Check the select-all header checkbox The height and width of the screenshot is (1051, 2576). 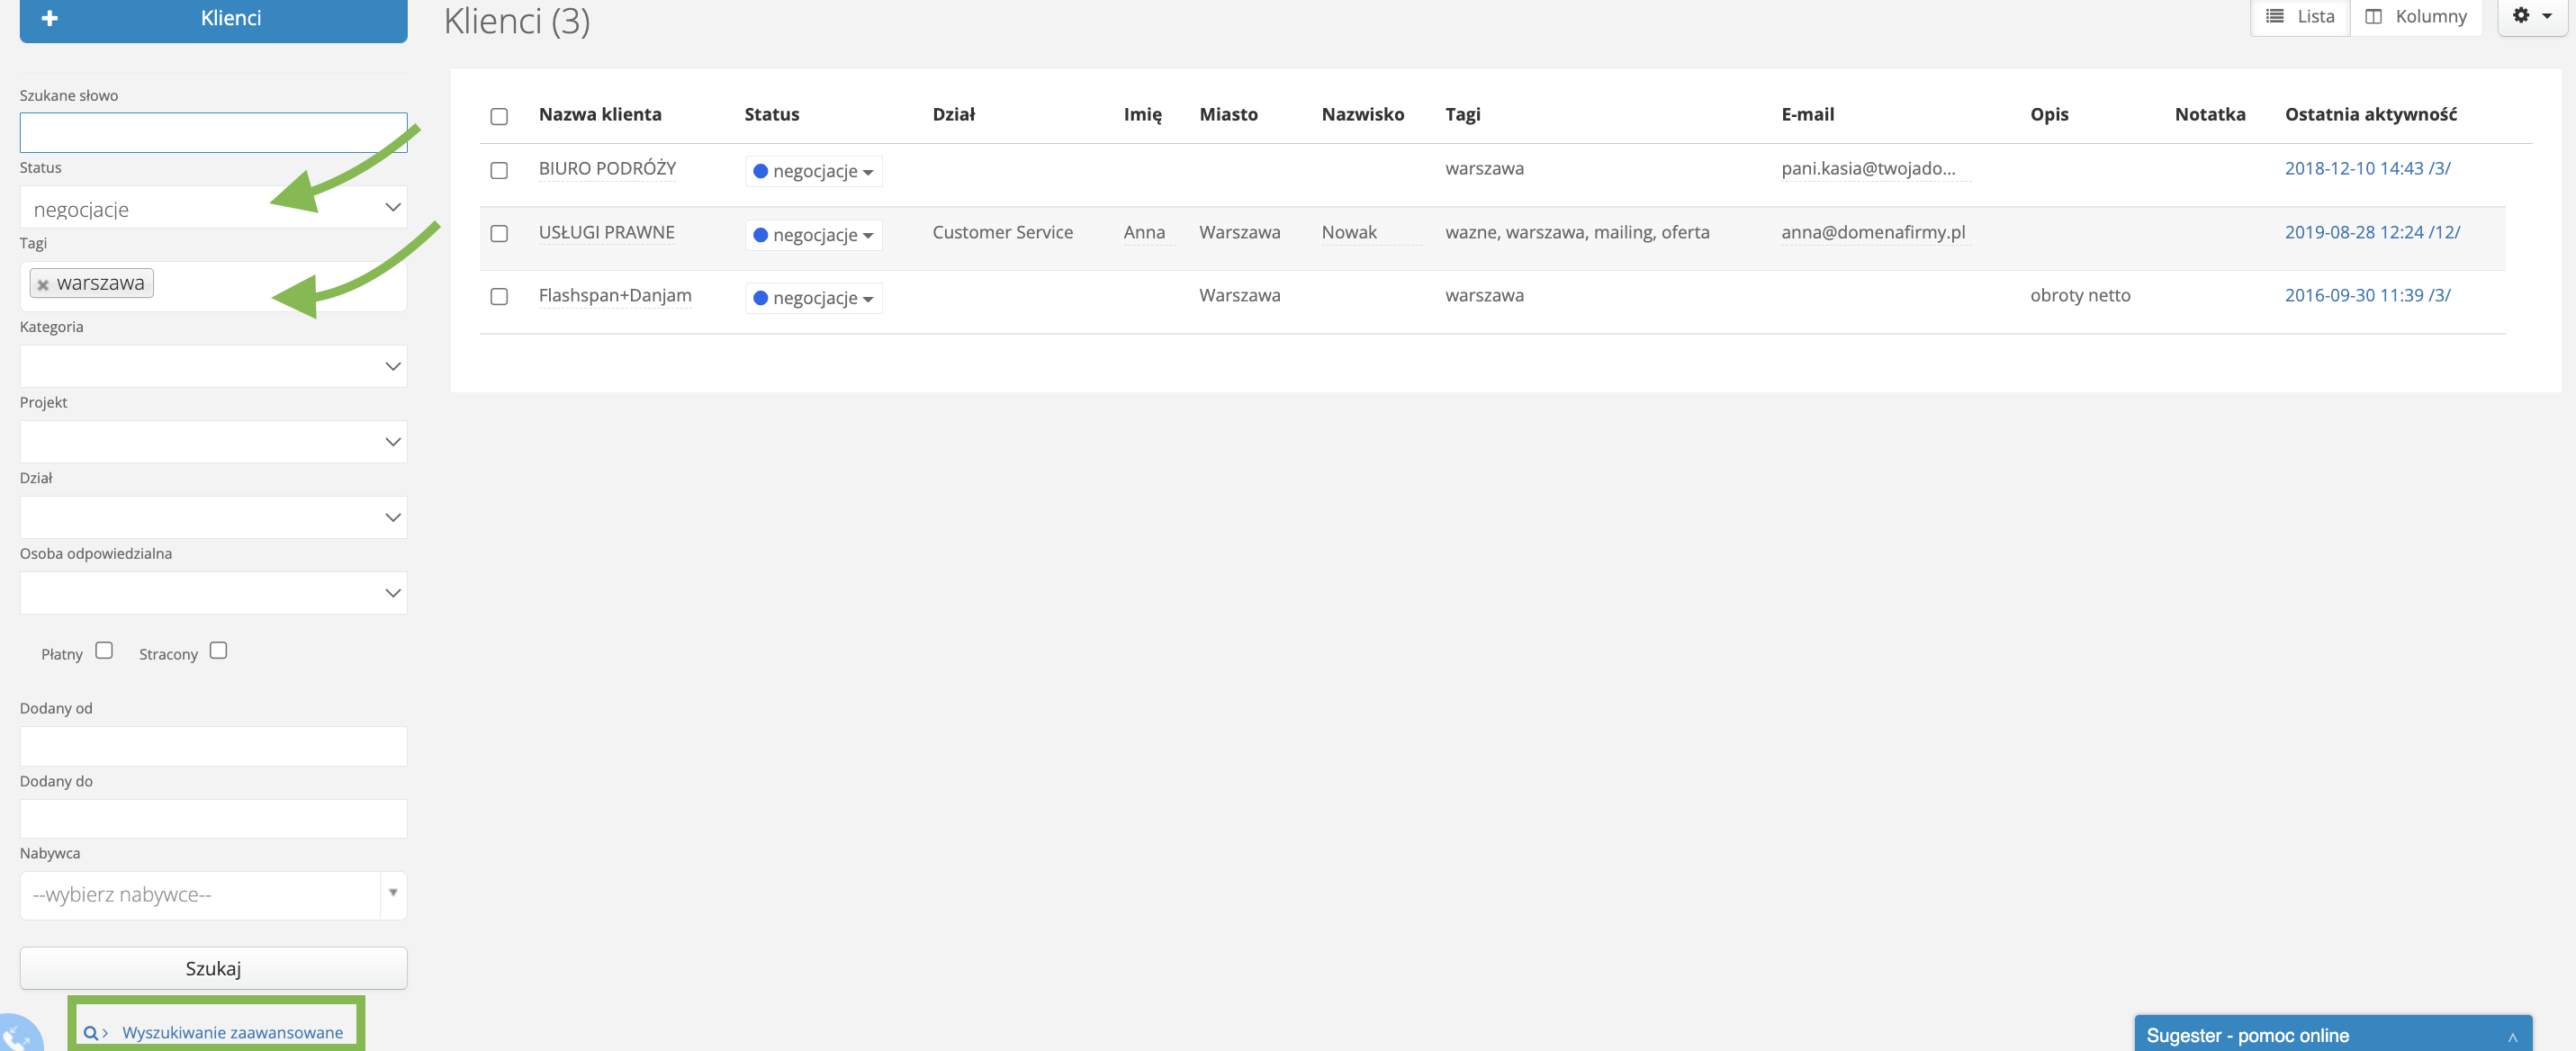pos(499,116)
